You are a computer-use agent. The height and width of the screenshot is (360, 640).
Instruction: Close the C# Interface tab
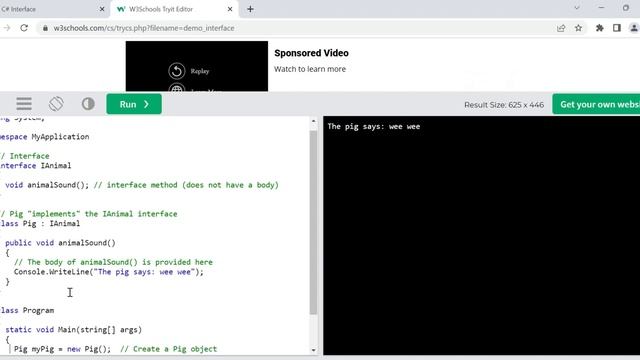(x=102, y=9)
